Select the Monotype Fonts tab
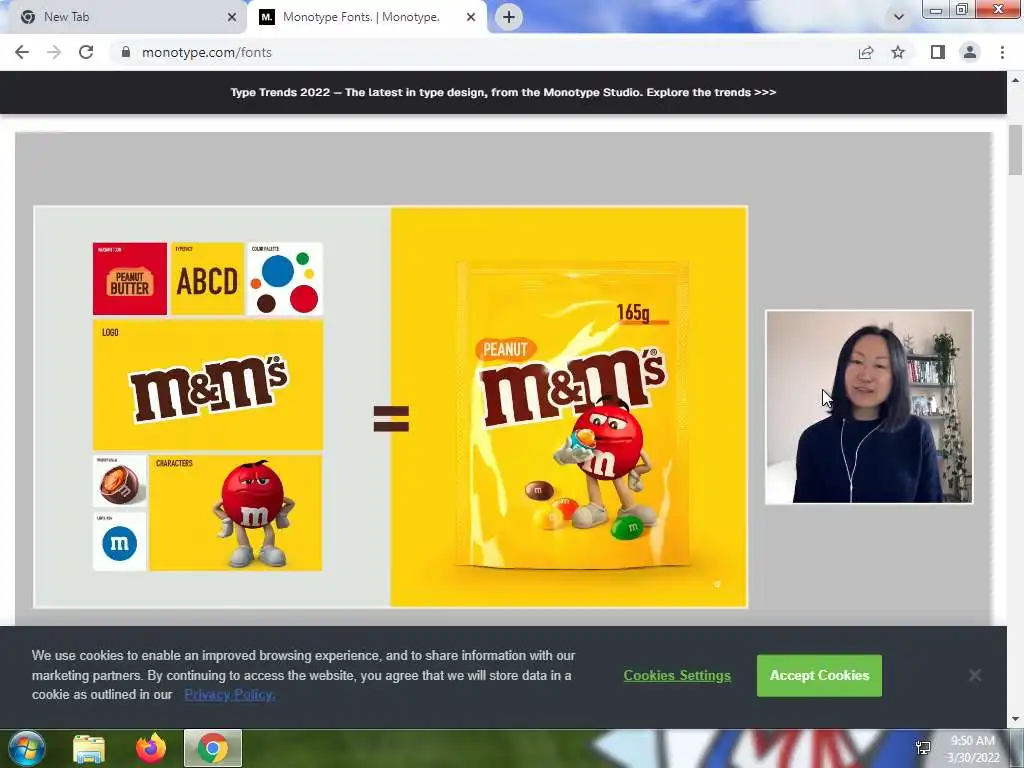Image resolution: width=1024 pixels, height=768 pixels. click(x=366, y=17)
